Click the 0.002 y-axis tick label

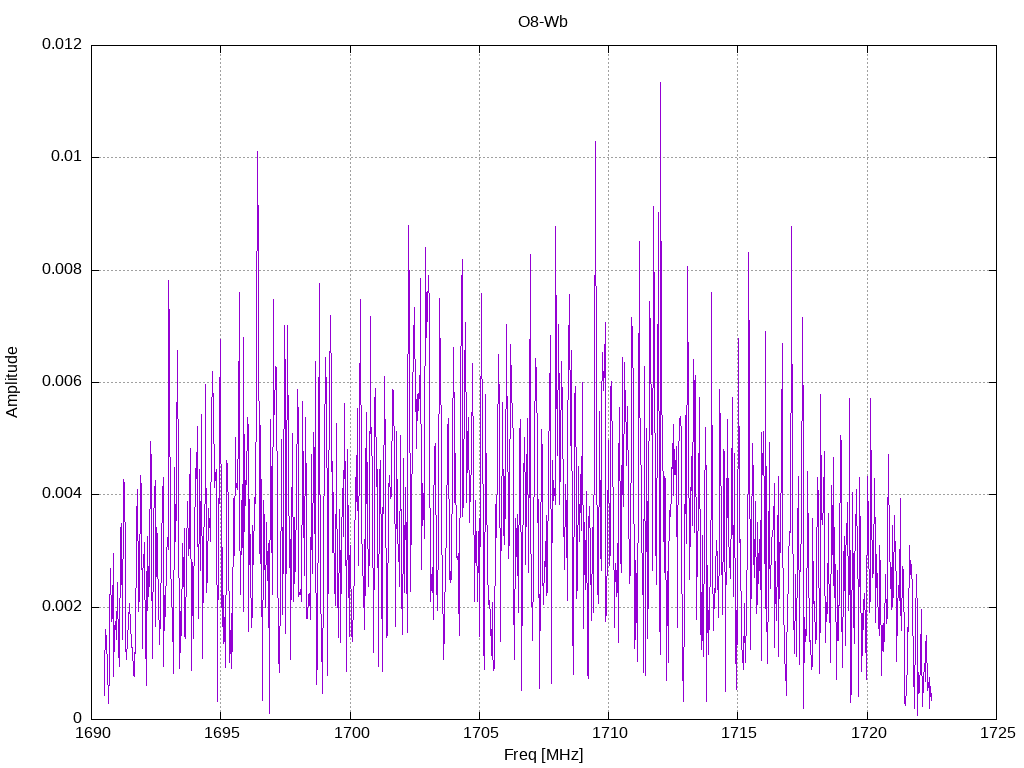[x=62, y=606]
